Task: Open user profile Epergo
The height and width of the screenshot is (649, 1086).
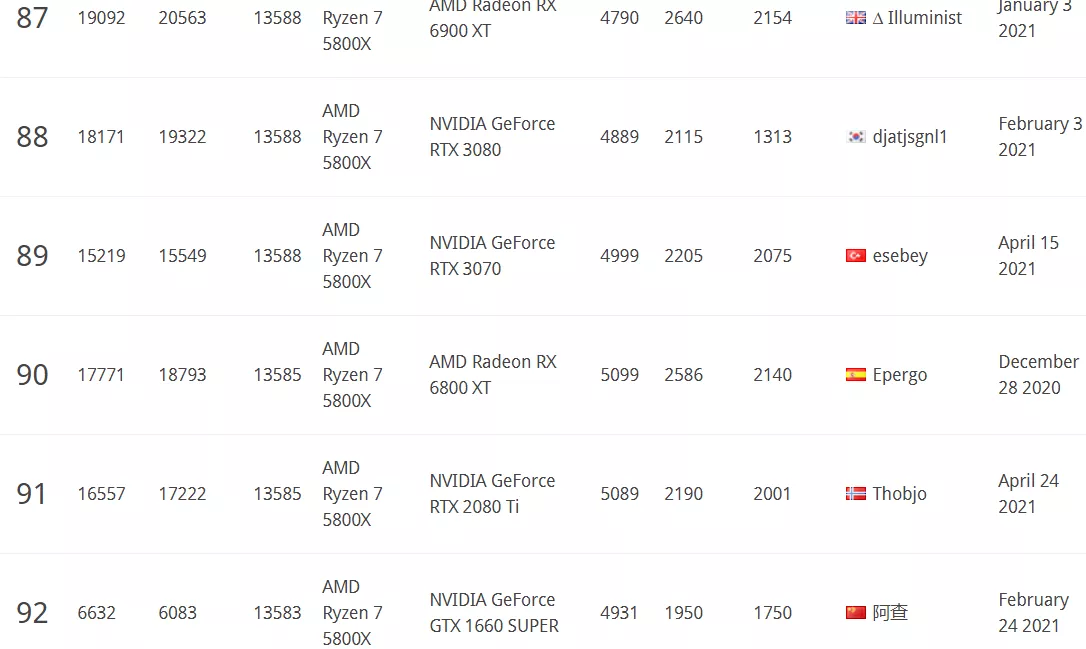Action: pos(899,375)
